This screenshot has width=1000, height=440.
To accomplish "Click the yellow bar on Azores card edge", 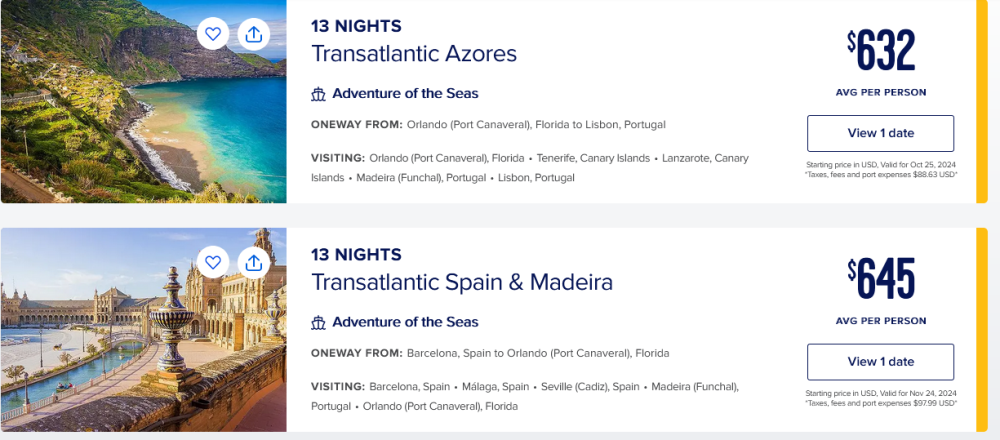I will 982,101.
